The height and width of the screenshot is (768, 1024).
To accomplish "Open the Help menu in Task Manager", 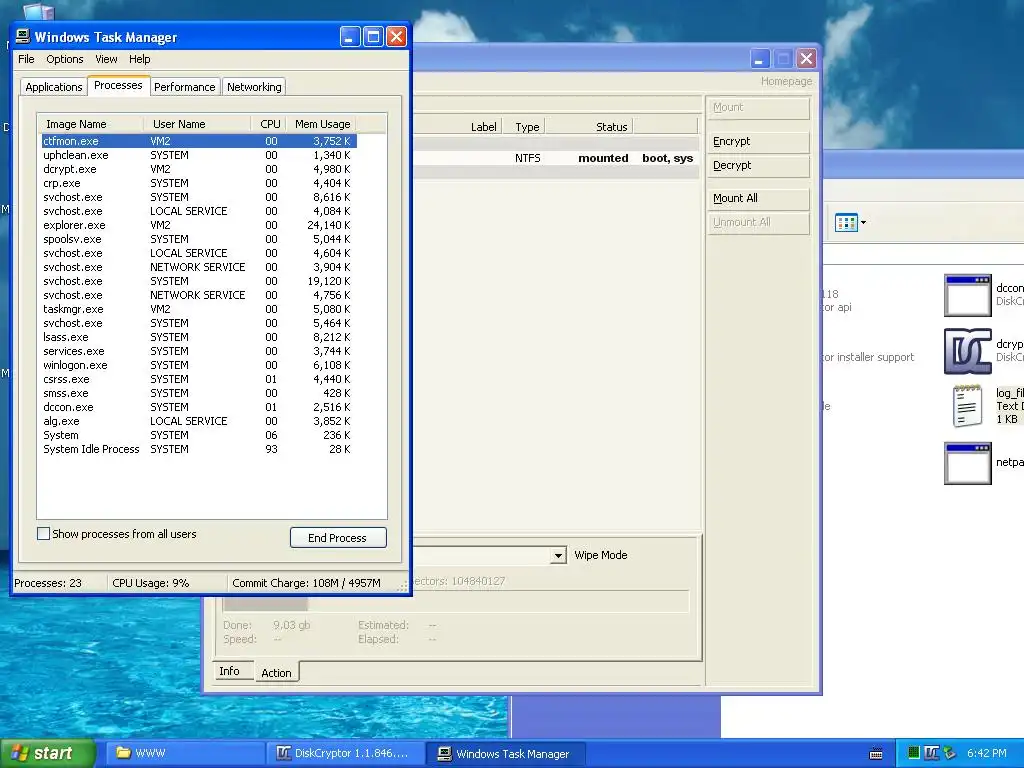I will coord(140,59).
